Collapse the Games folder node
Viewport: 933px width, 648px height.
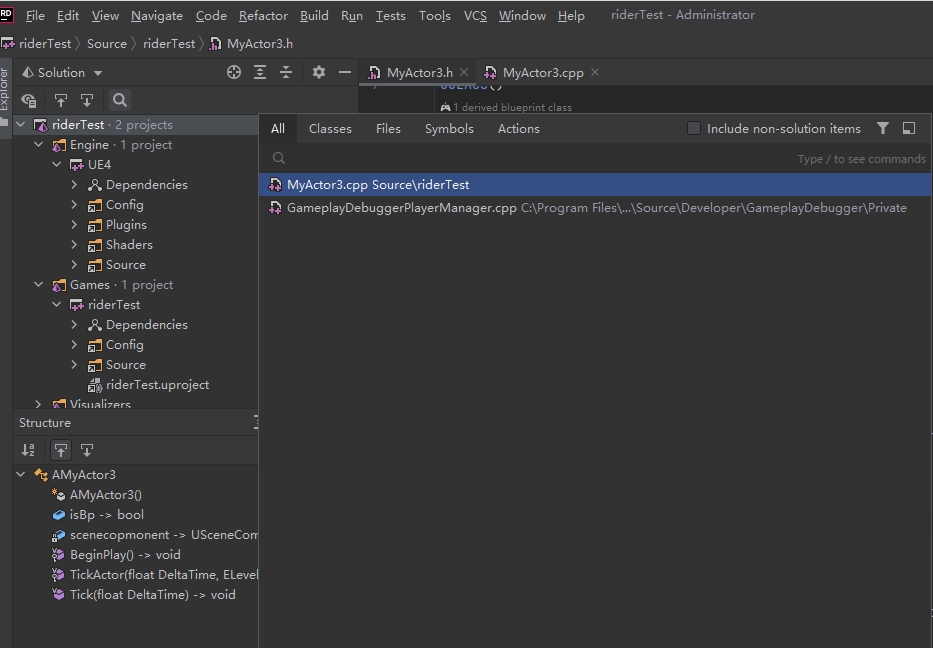39,285
